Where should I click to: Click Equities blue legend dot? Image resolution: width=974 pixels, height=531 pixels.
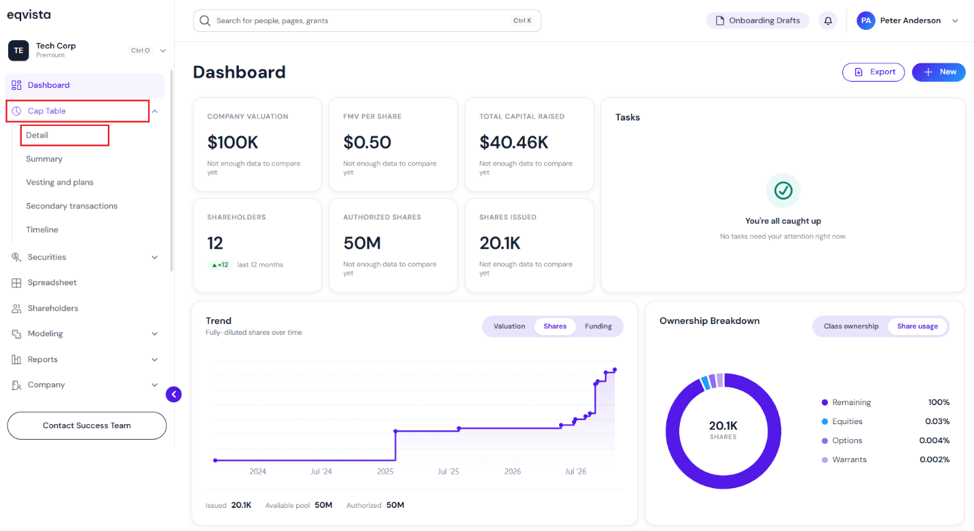(825, 422)
